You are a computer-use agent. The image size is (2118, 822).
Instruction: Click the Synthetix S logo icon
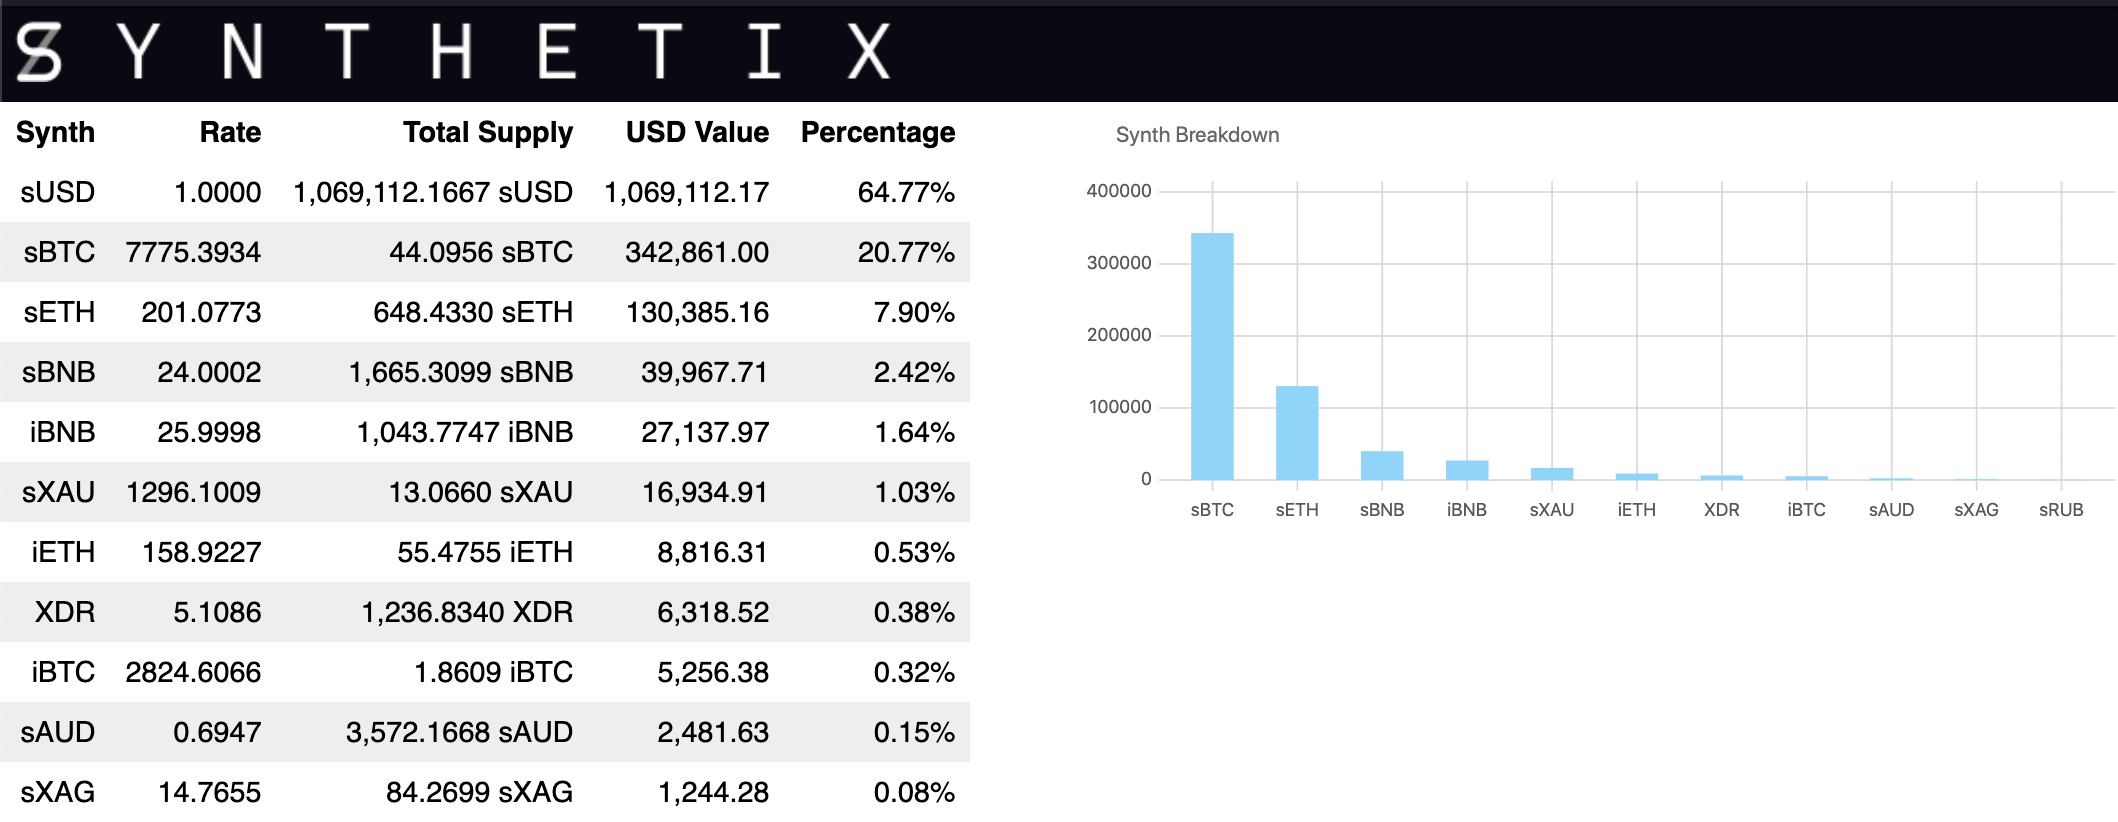coord(39,52)
